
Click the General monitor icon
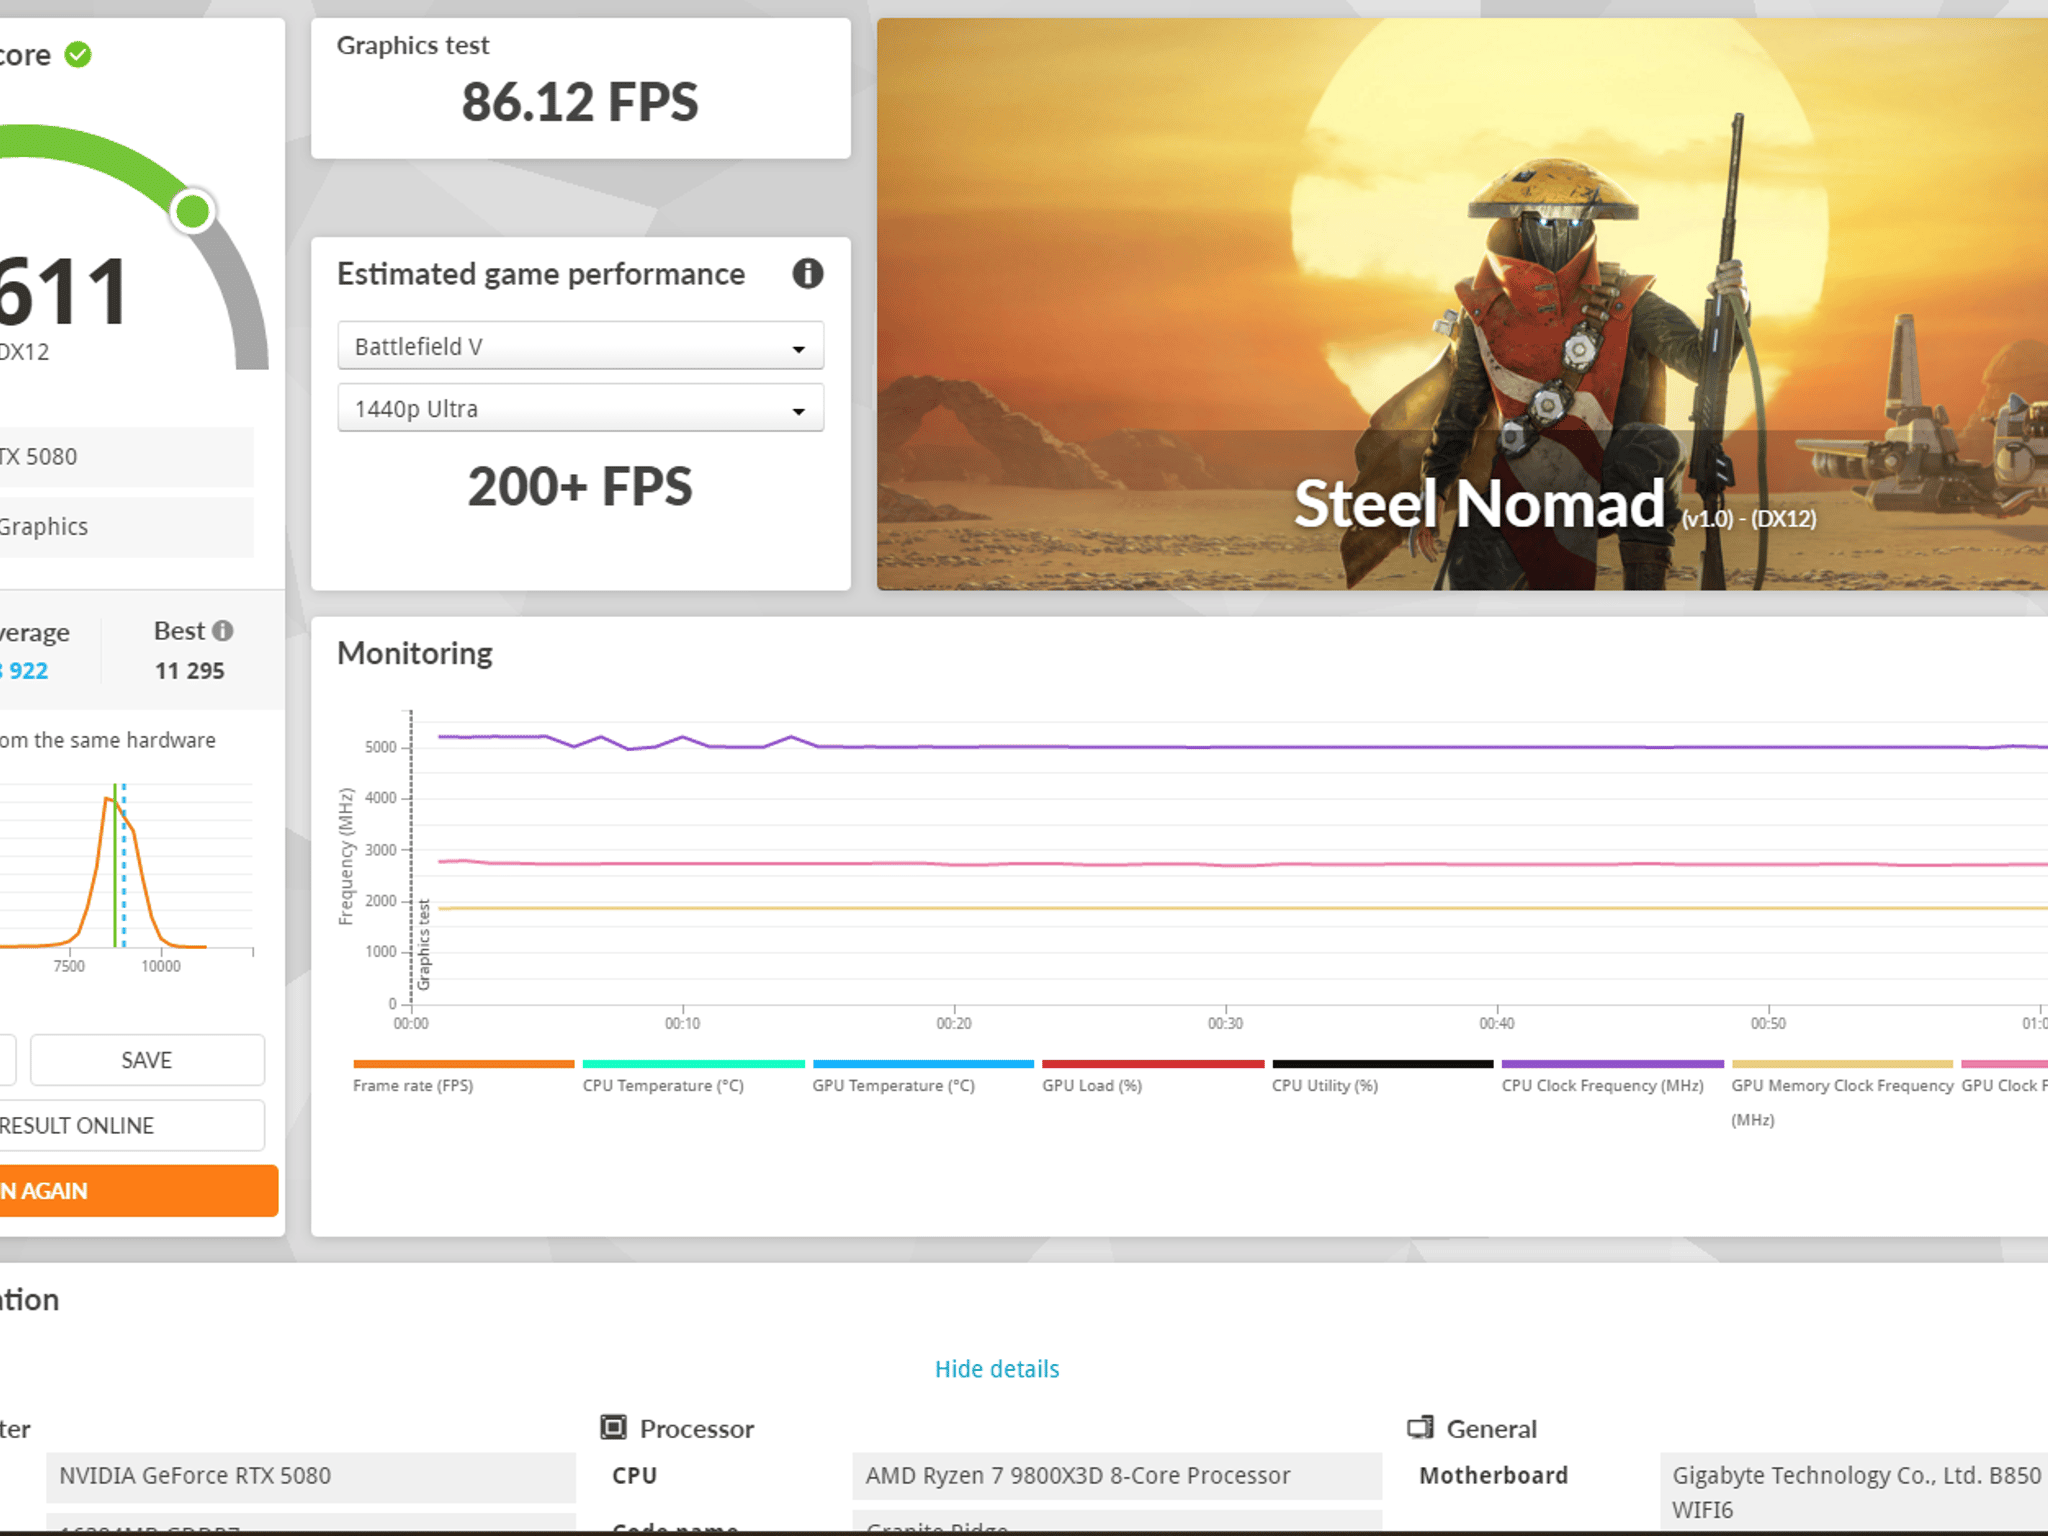(x=1420, y=1427)
